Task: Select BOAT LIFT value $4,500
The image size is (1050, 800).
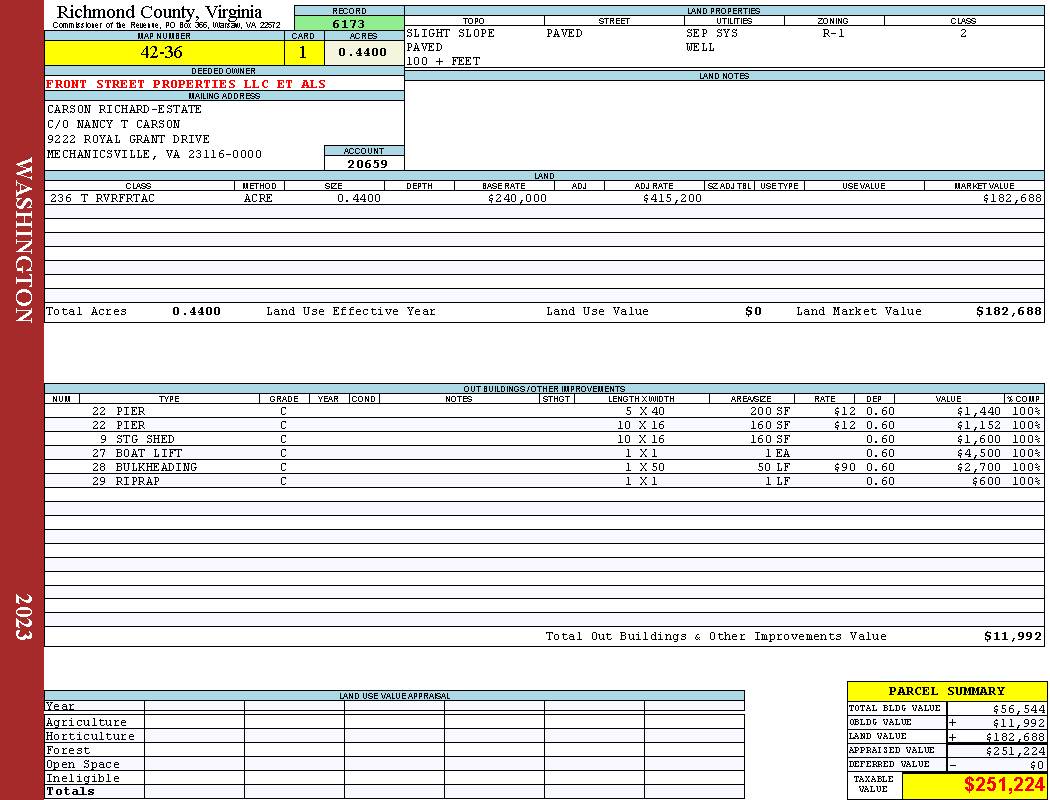Action: click(x=978, y=453)
